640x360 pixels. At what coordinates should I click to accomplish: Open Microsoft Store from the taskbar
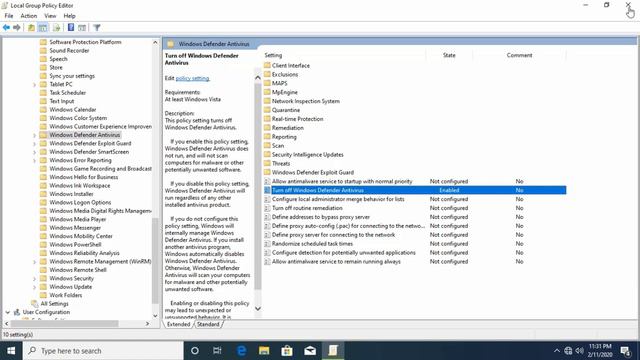coord(287,351)
